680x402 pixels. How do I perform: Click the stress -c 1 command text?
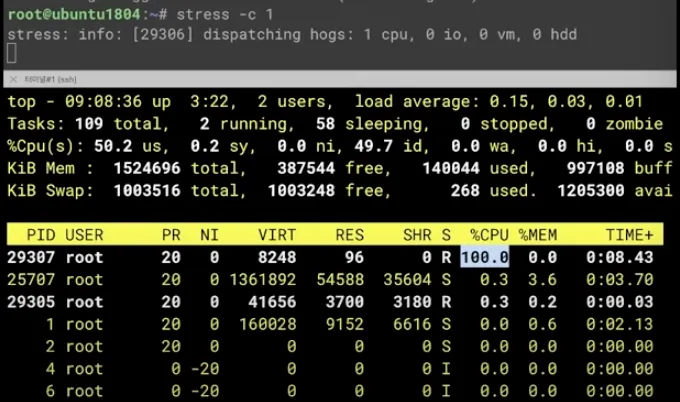[225, 15]
